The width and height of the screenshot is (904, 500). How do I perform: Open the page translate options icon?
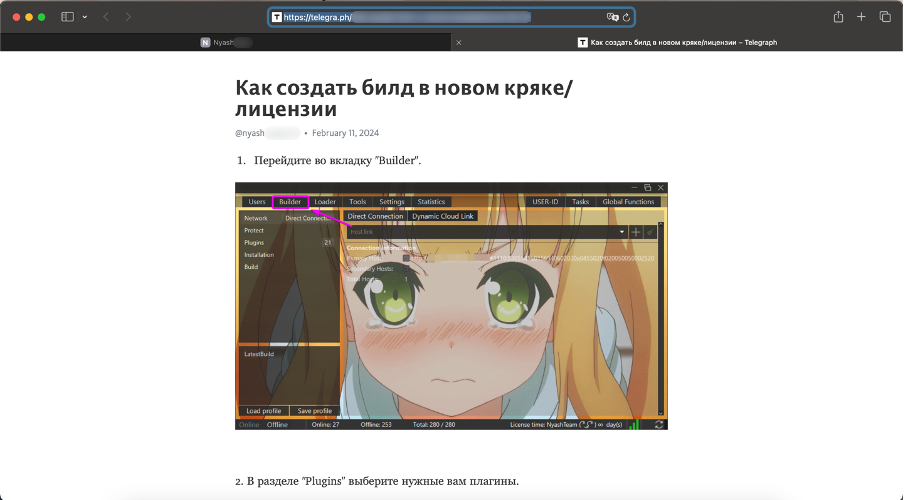point(612,17)
